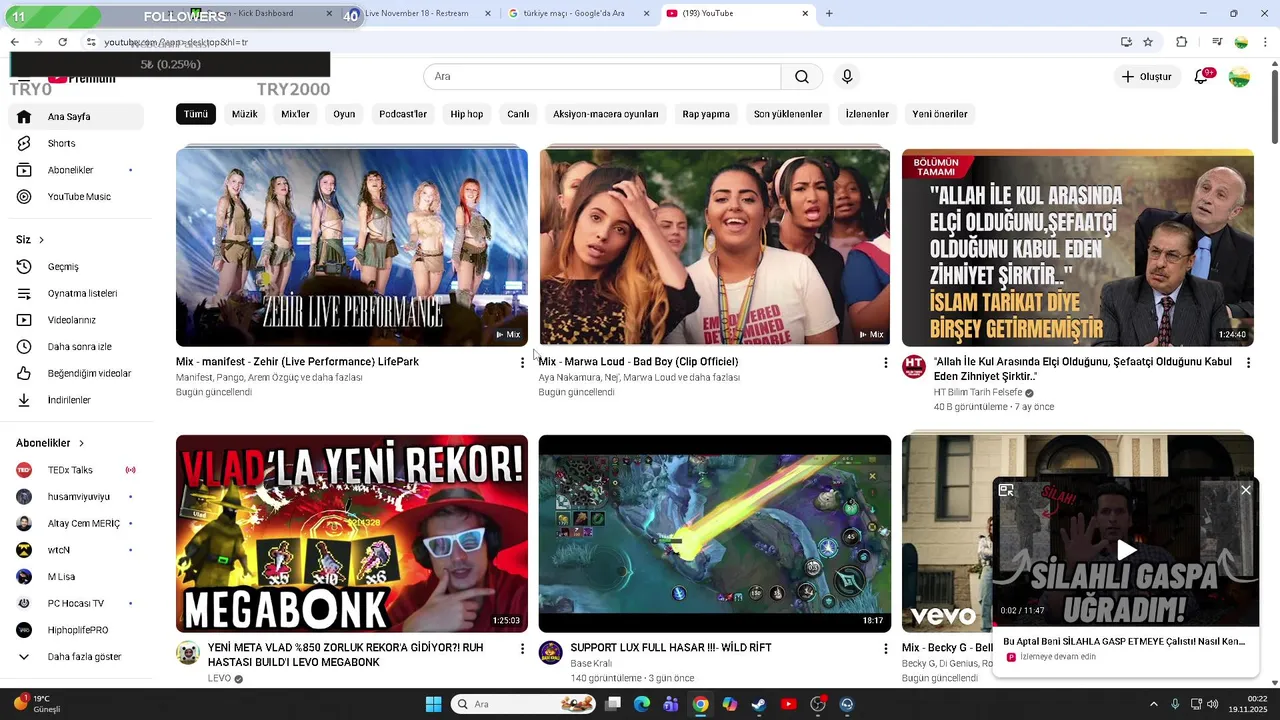This screenshot has width=1280, height=720.
Task: Open İndirilenler downloads
Action: coord(69,400)
